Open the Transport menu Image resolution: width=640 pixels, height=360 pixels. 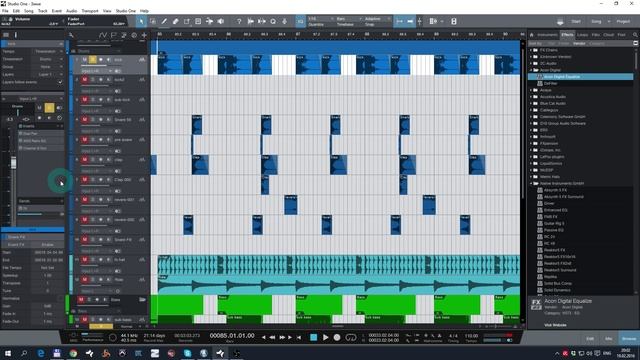(x=90, y=11)
